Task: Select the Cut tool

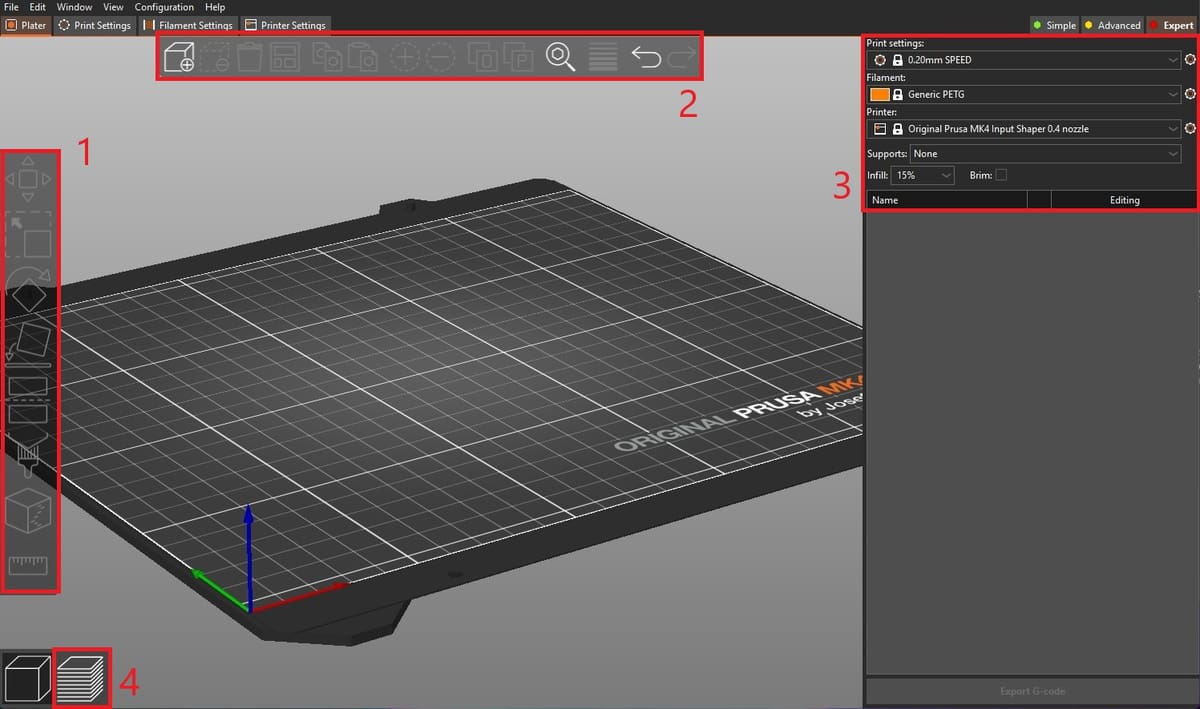Action: (28, 400)
